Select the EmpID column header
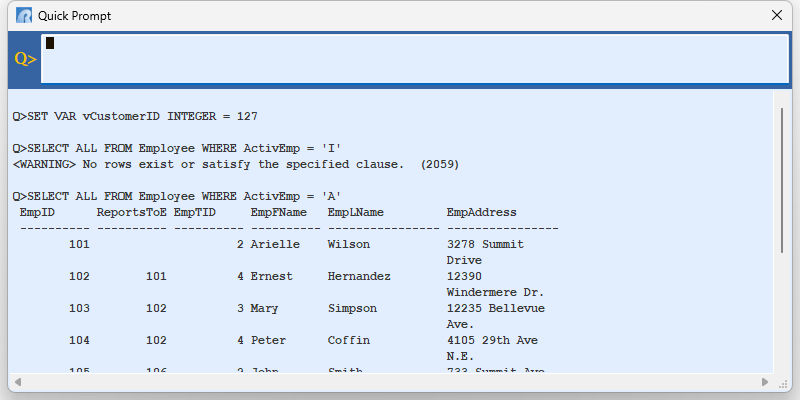Screen dimensions: 800x400 pos(37,212)
